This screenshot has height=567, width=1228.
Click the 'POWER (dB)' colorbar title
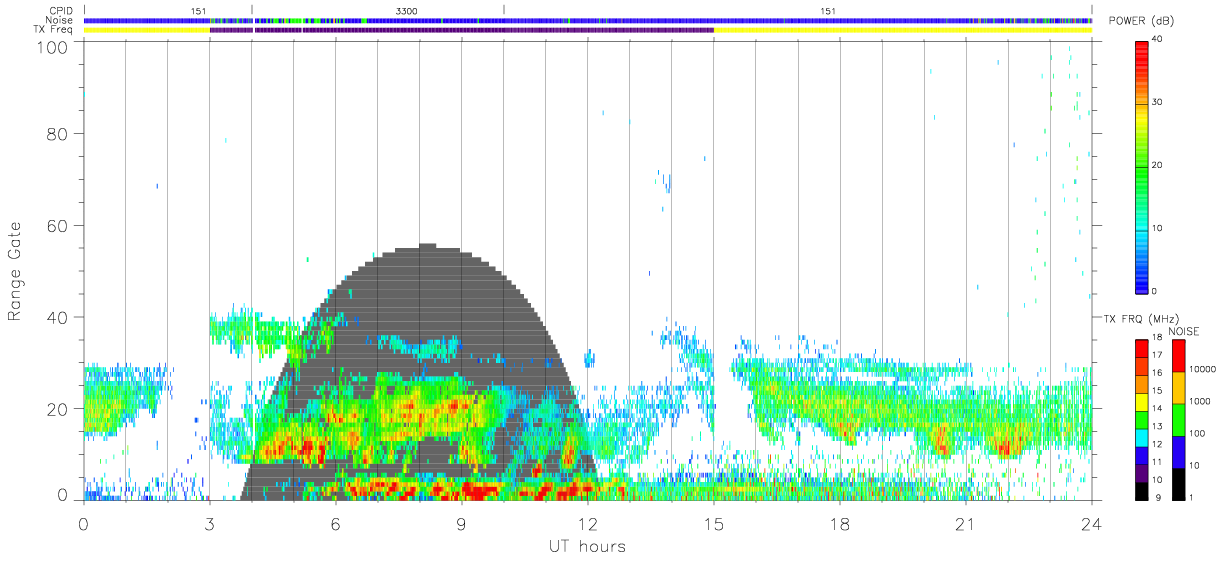point(1141,21)
